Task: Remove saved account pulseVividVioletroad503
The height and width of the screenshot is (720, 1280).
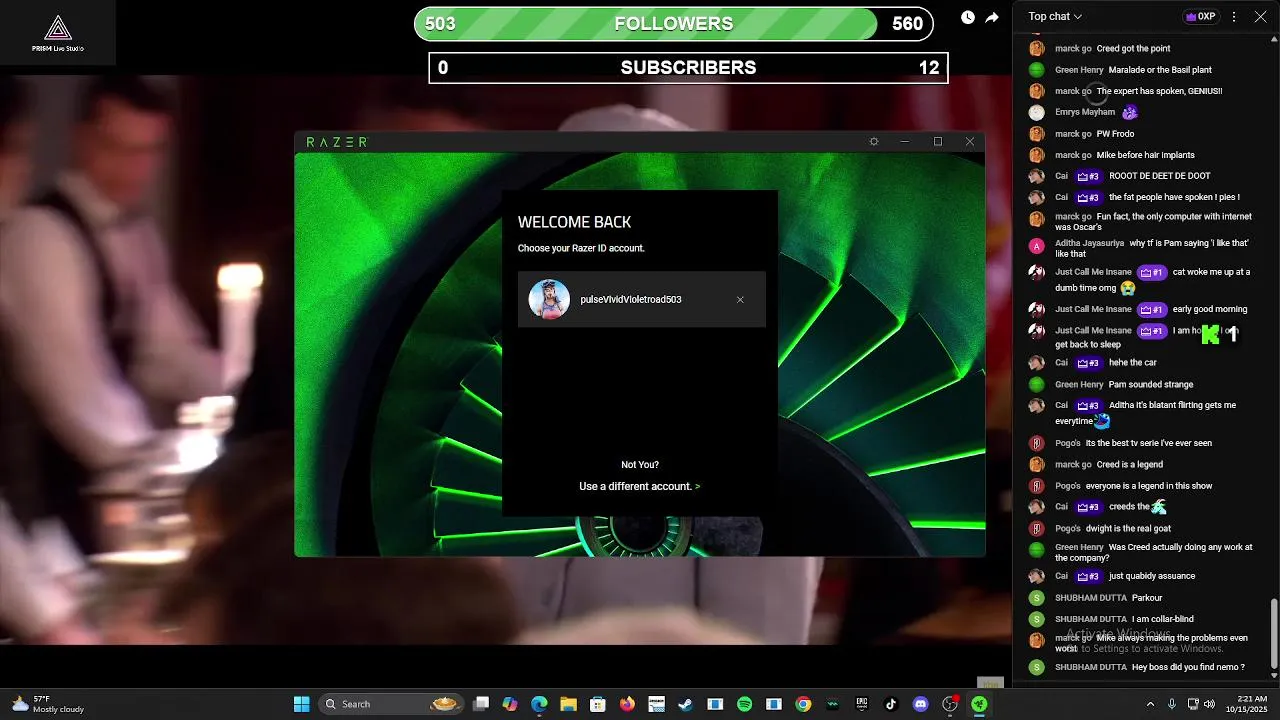Action: click(x=740, y=300)
